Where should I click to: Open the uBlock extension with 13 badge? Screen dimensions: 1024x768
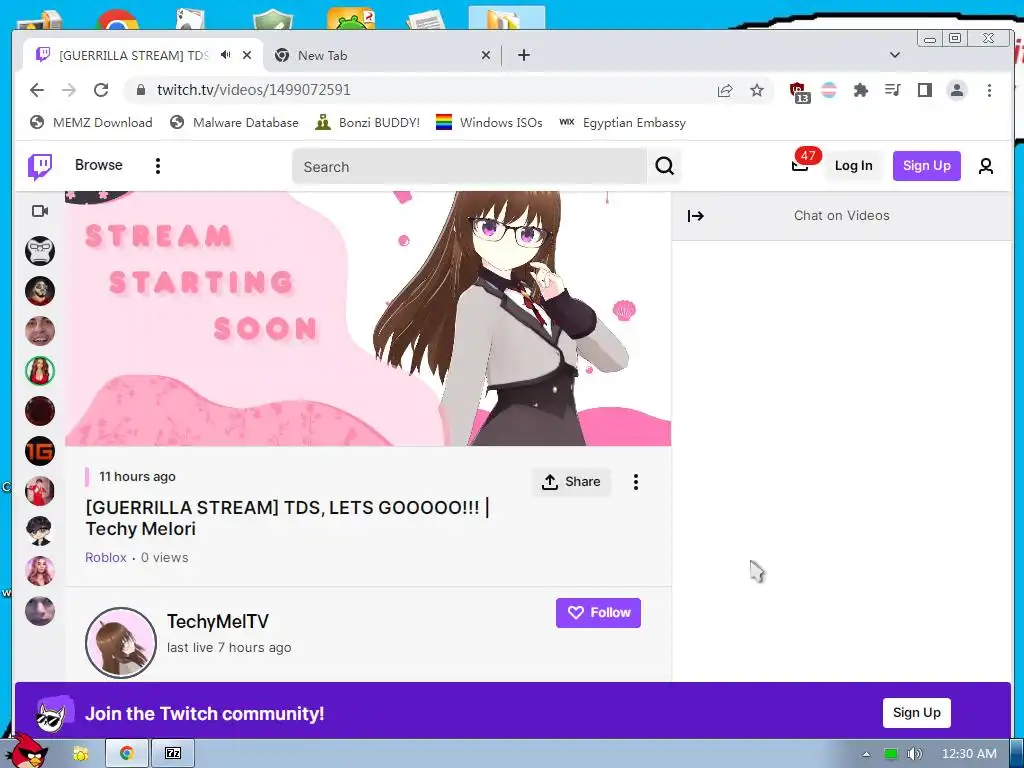tap(799, 91)
